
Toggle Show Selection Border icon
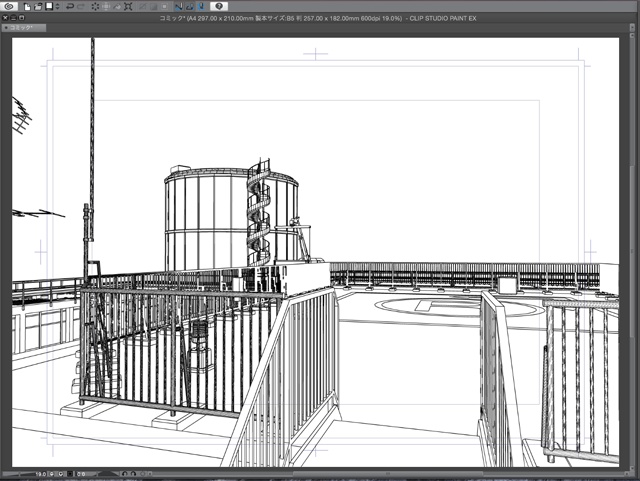click(x=164, y=6)
